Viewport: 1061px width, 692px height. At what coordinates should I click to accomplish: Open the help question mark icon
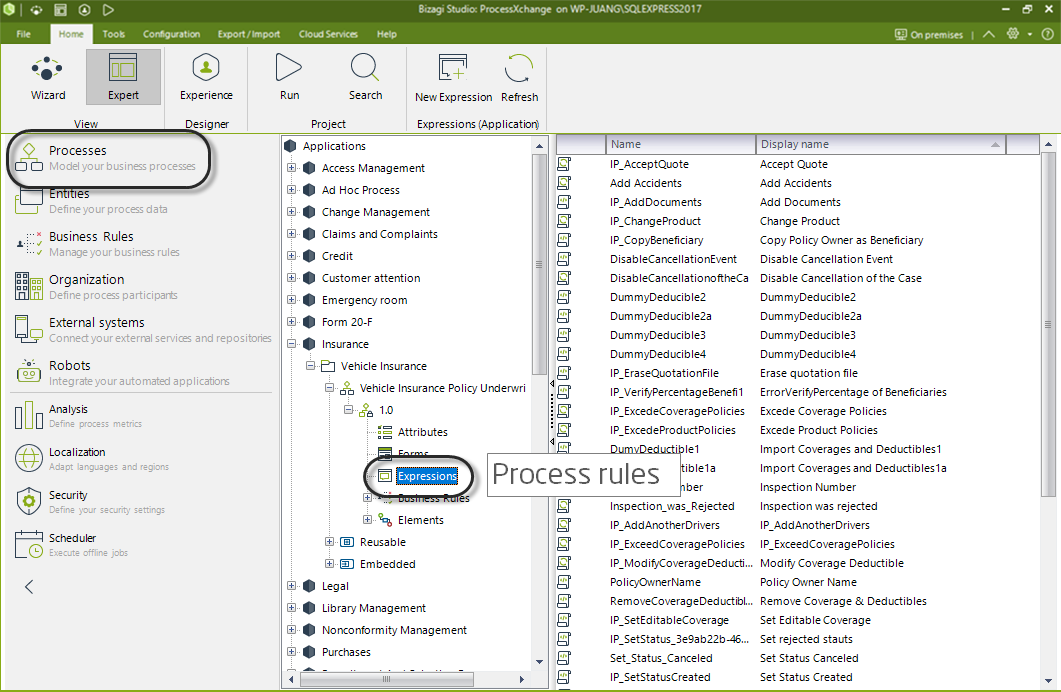[1047, 34]
